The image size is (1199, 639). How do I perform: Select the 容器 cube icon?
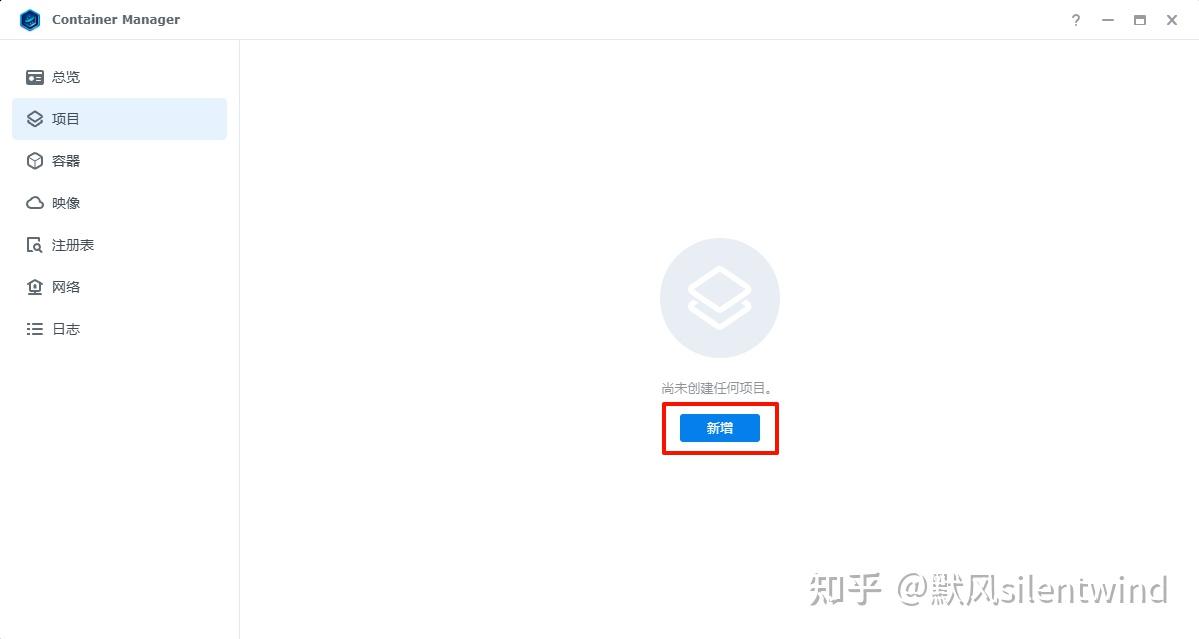pos(35,161)
